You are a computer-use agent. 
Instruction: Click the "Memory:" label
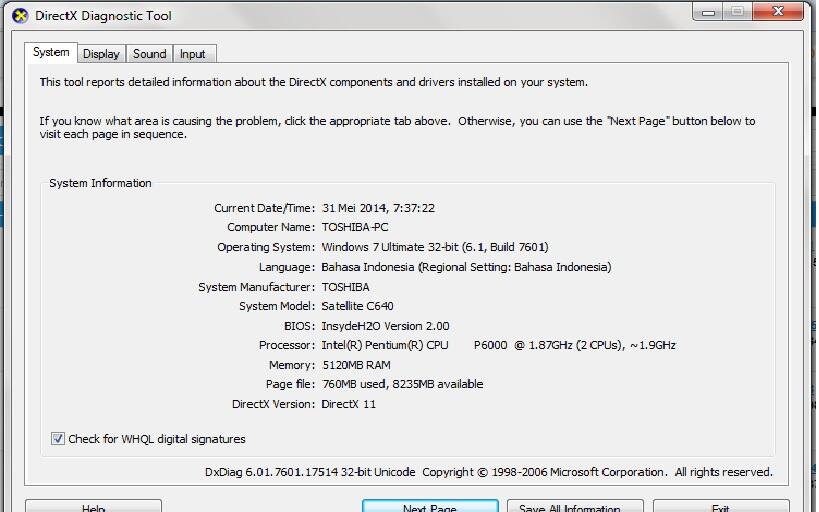292,365
